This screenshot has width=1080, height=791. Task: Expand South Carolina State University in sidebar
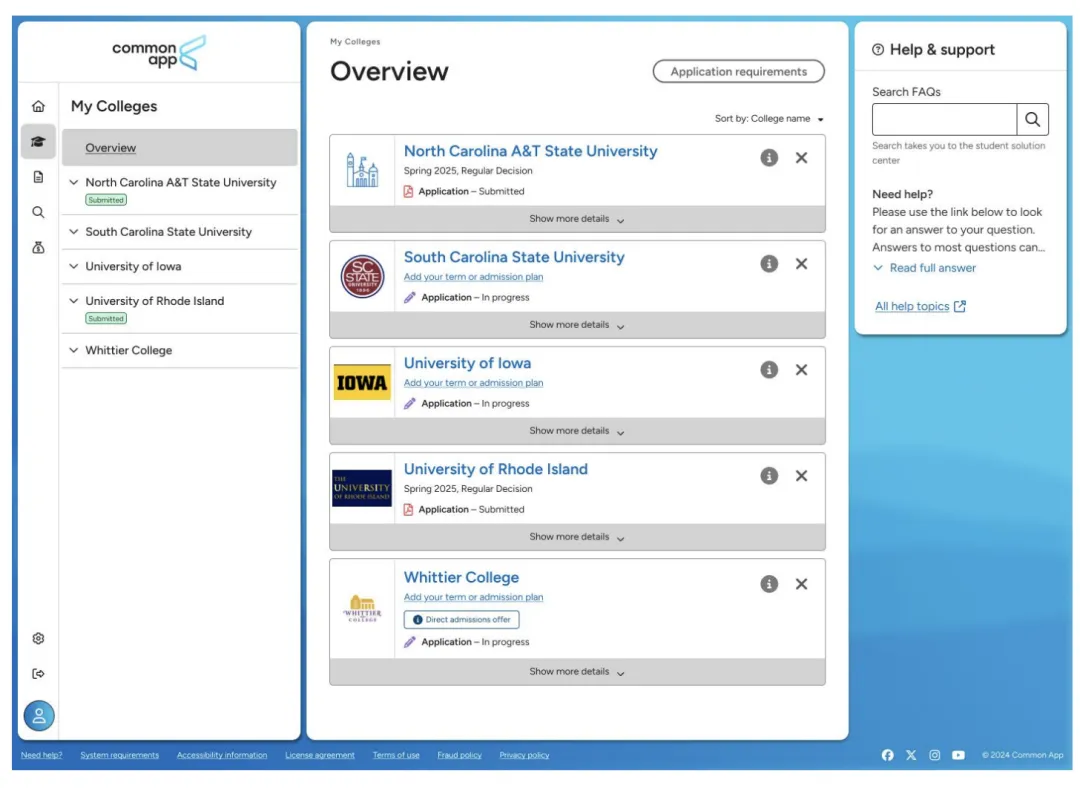tap(74, 232)
